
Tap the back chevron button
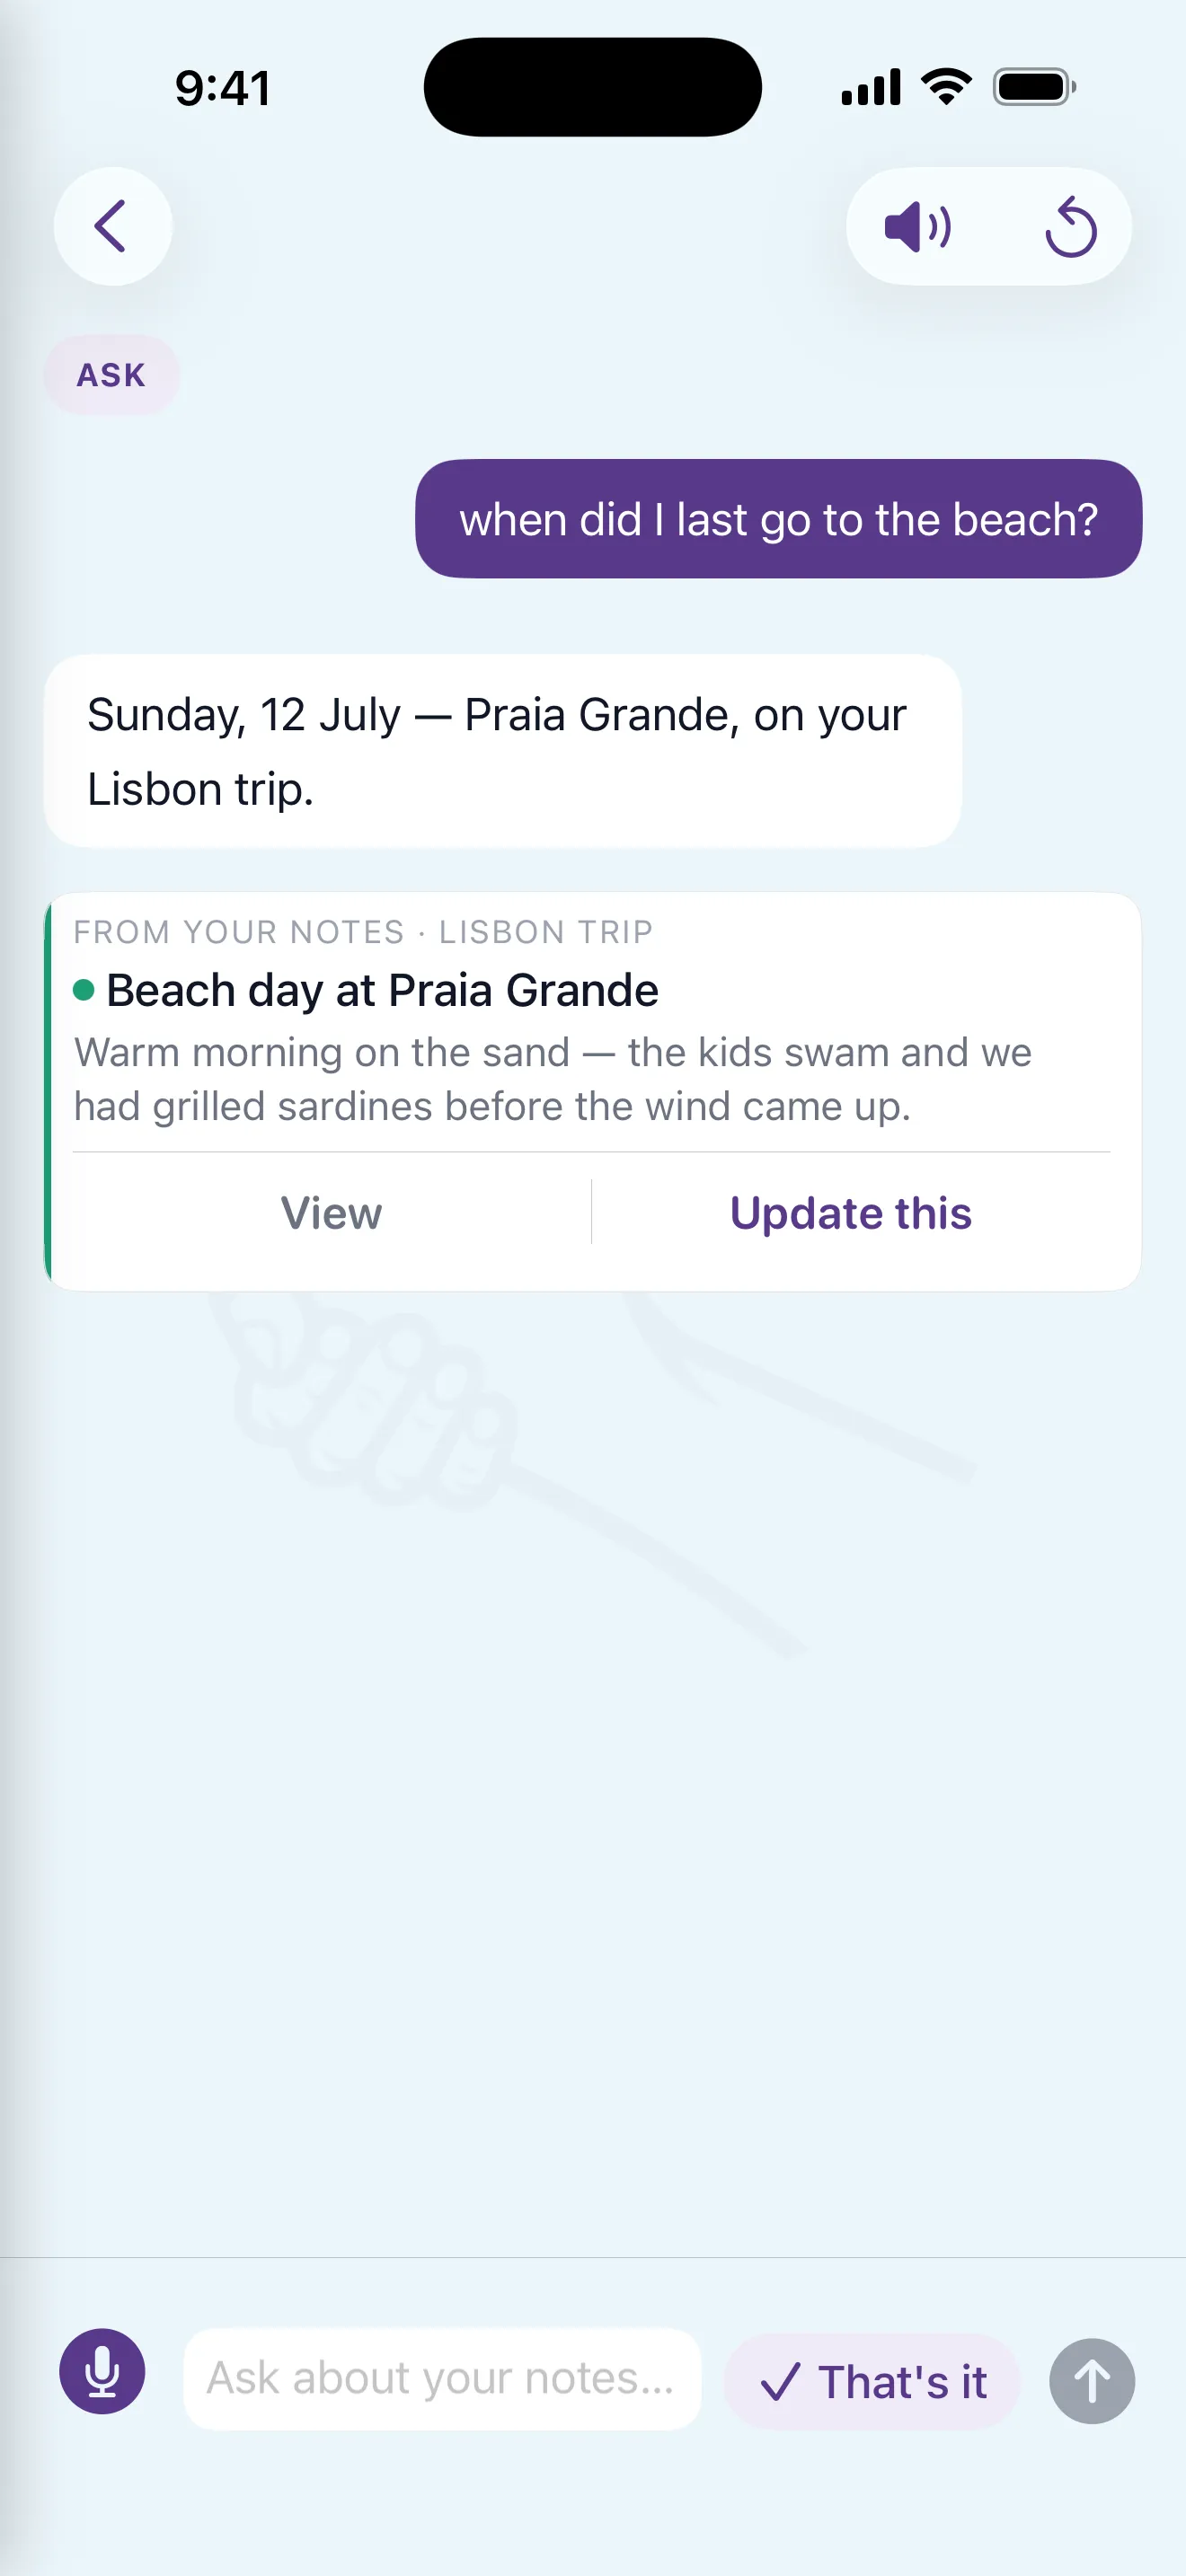(x=112, y=226)
